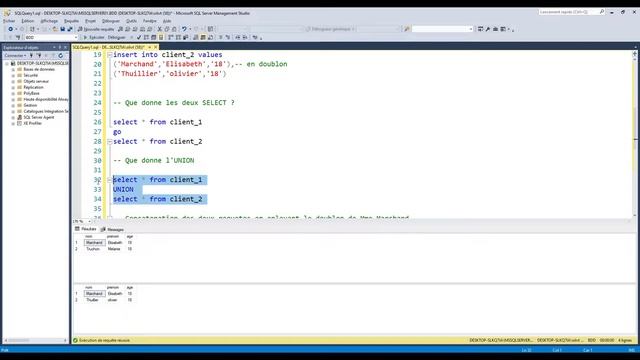The image size is (640, 360).
Task: Close the SQLQuery1.sql document tab
Action: [x=156, y=47]
